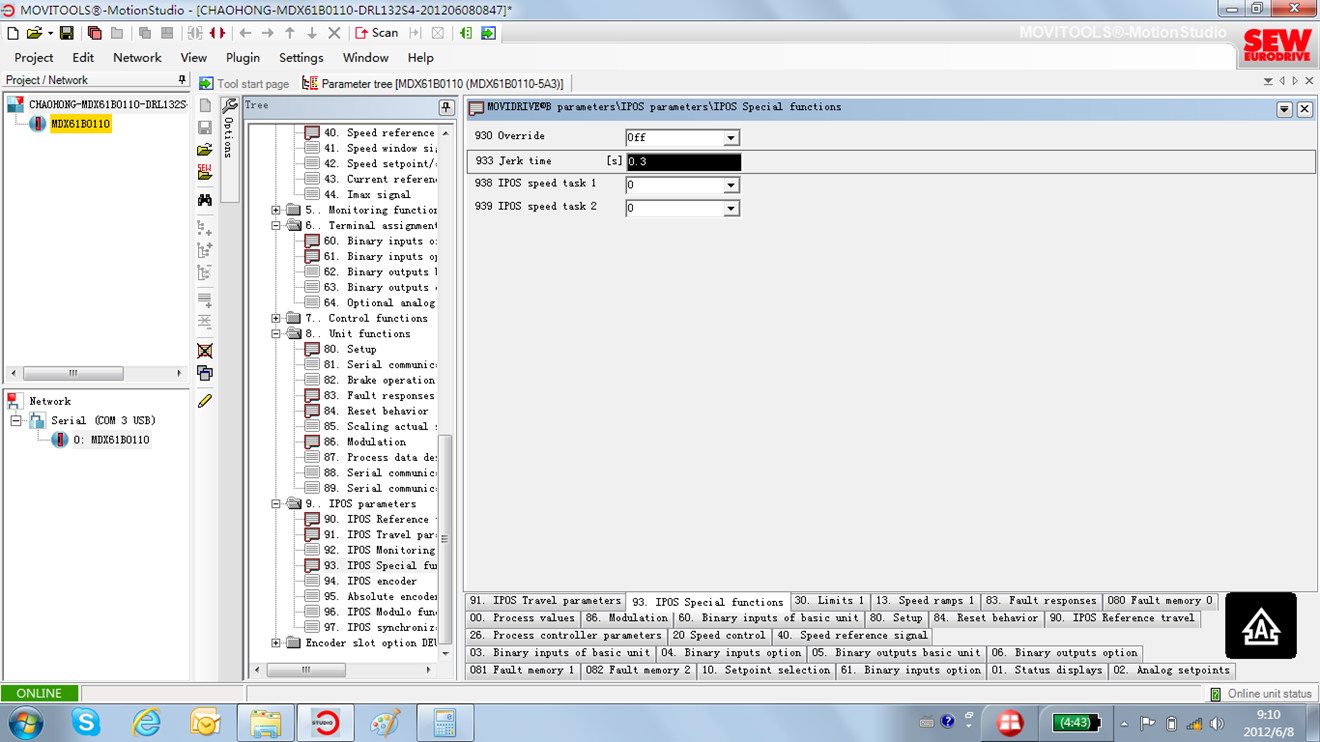Click the Scan button in the toolbar
This screenshot has width=1320, height=742.
click(377, 33)
